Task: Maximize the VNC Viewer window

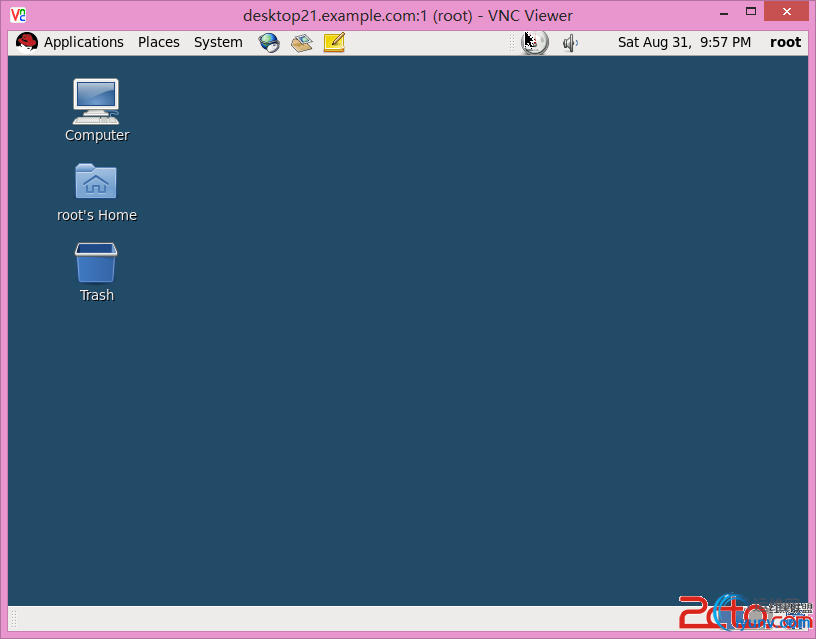Action: click(749, 11)
